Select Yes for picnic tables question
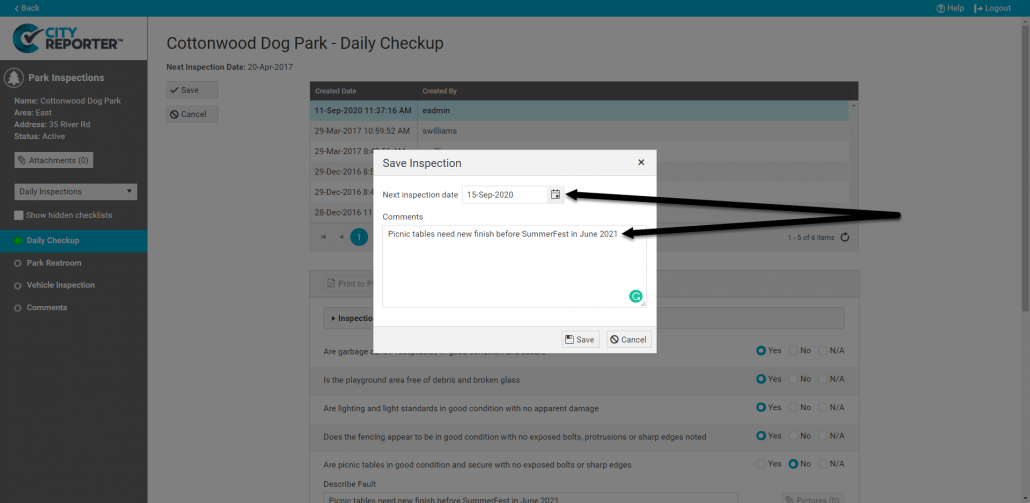 tap(762, 464)
